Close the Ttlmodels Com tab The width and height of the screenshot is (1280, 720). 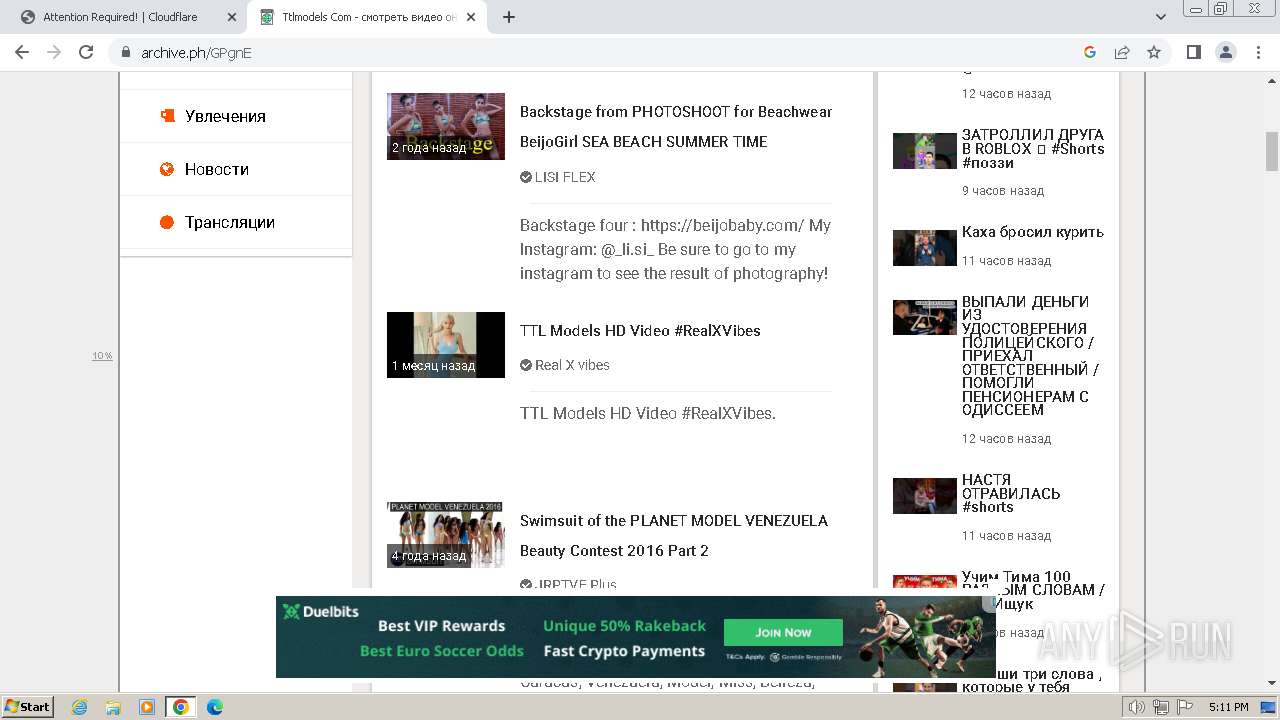471,17
